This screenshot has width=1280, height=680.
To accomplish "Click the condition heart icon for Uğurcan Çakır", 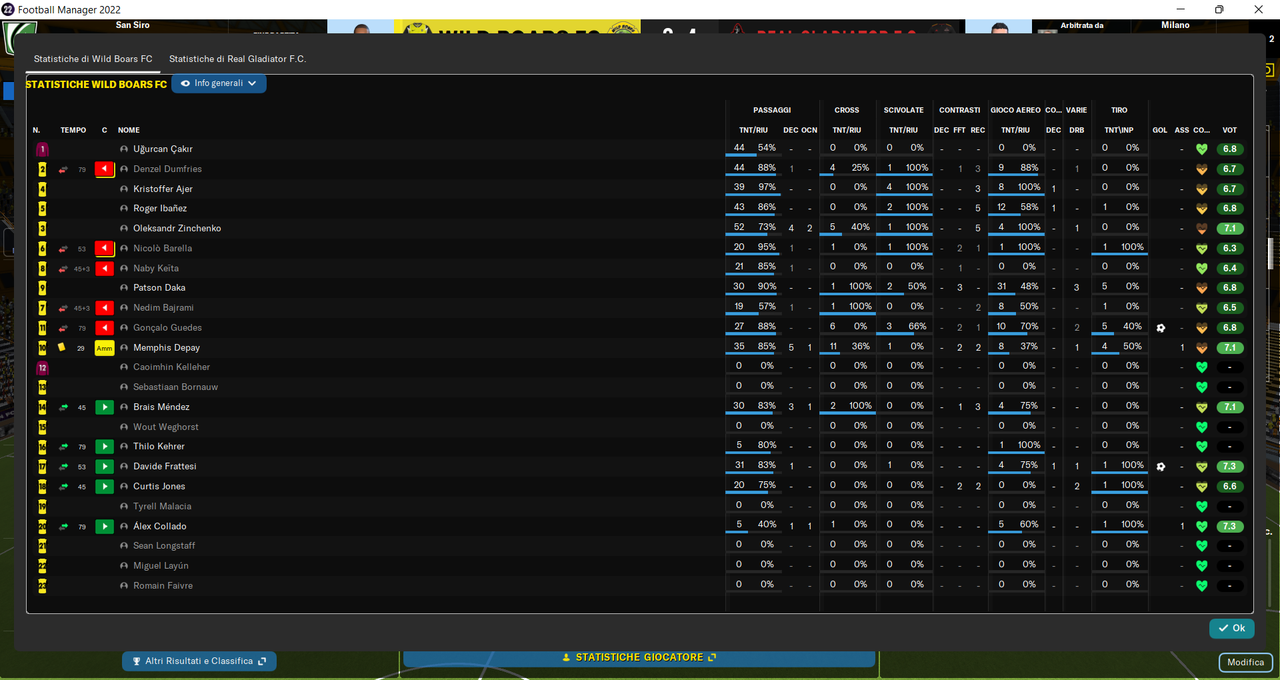I will (x=1201, y=149).
